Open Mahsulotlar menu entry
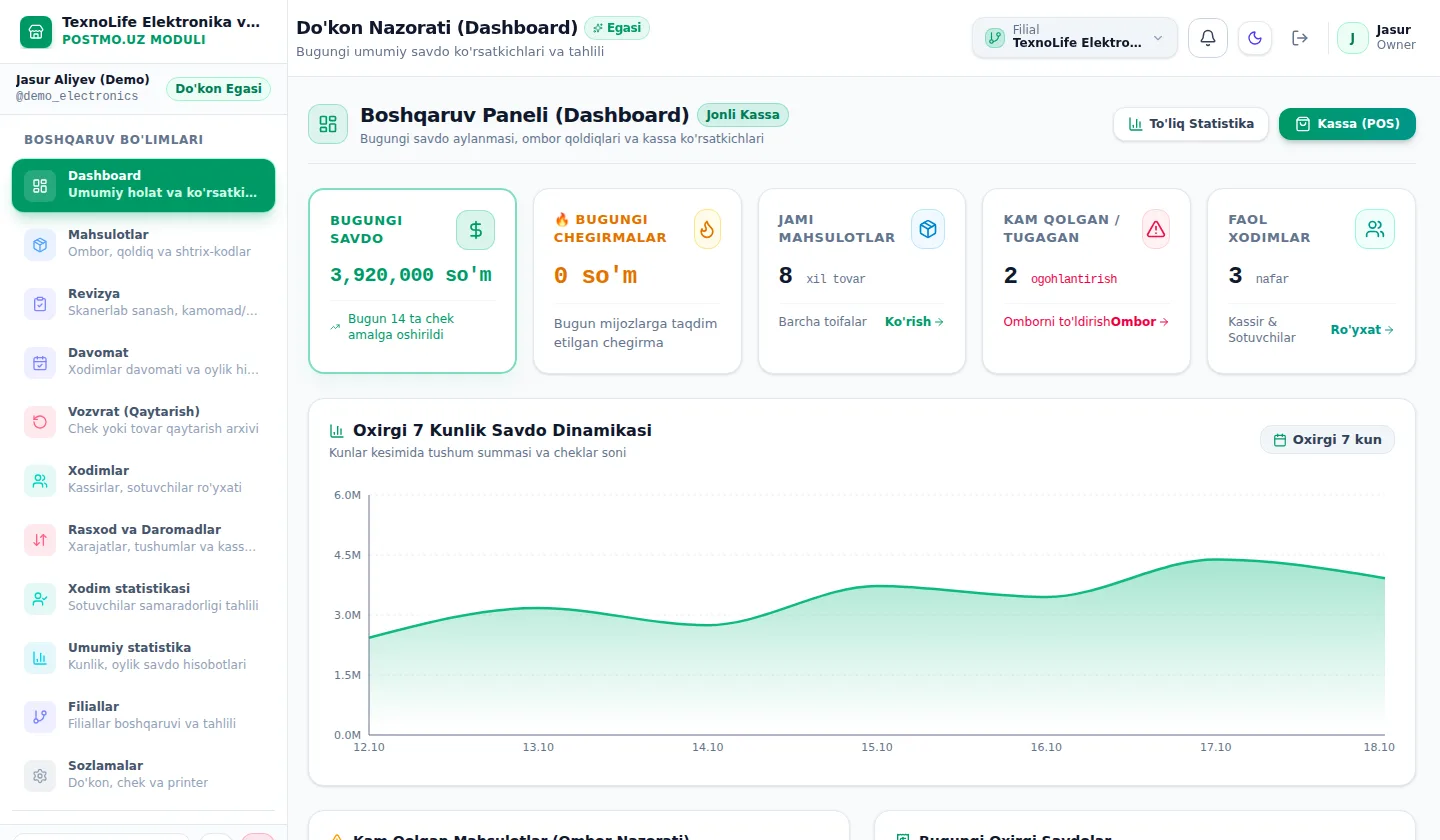The width and height of the screenshot is (1440, 840). click(x=143, y=244)
